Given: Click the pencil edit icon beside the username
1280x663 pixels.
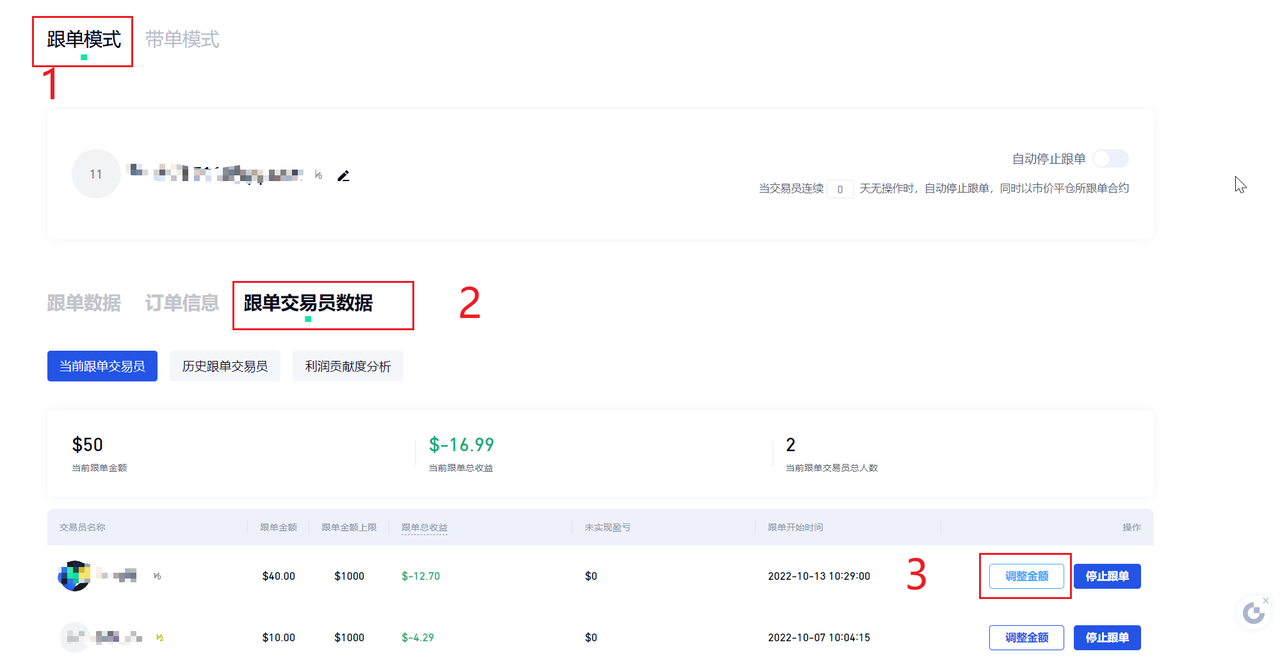Looking at the screenshot, I should click(x=344, y=176).
